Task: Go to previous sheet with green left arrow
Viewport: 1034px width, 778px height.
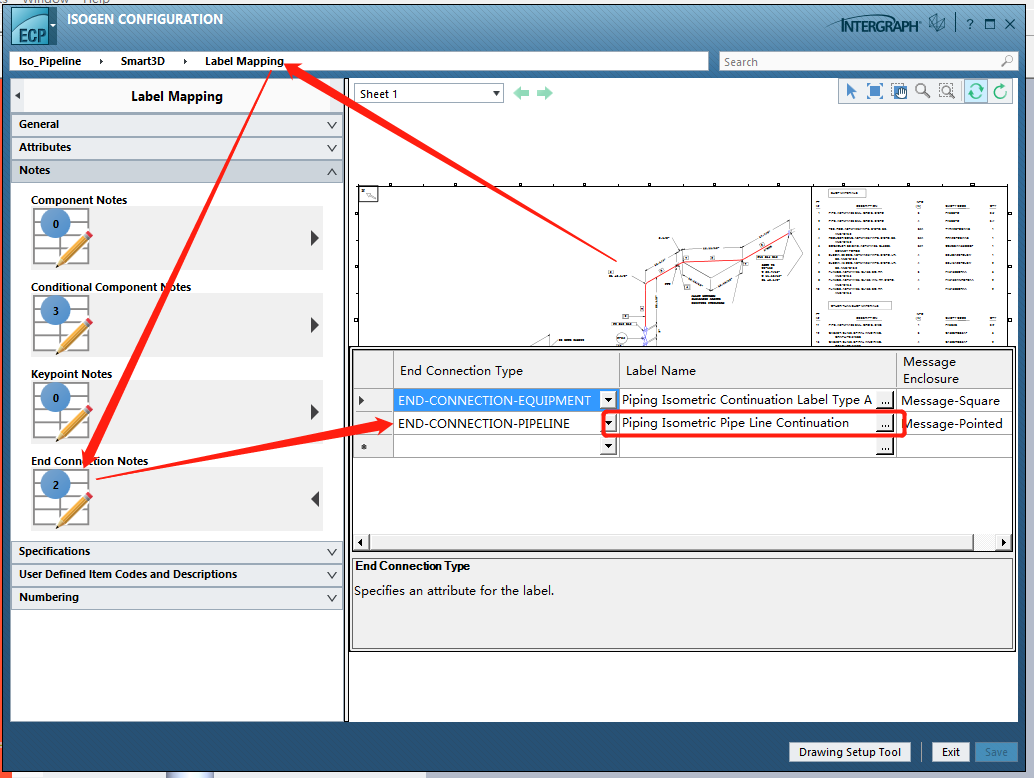Action: pyautogui.click(x=521, y=93)
